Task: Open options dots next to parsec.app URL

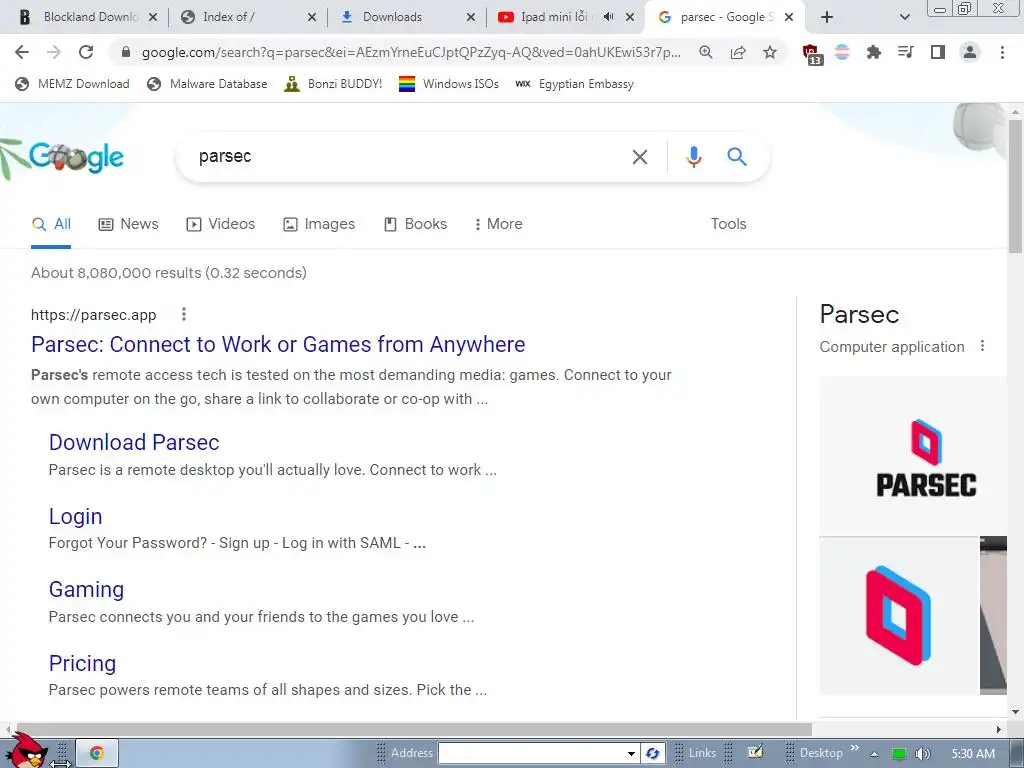Action: click(184, 315)
